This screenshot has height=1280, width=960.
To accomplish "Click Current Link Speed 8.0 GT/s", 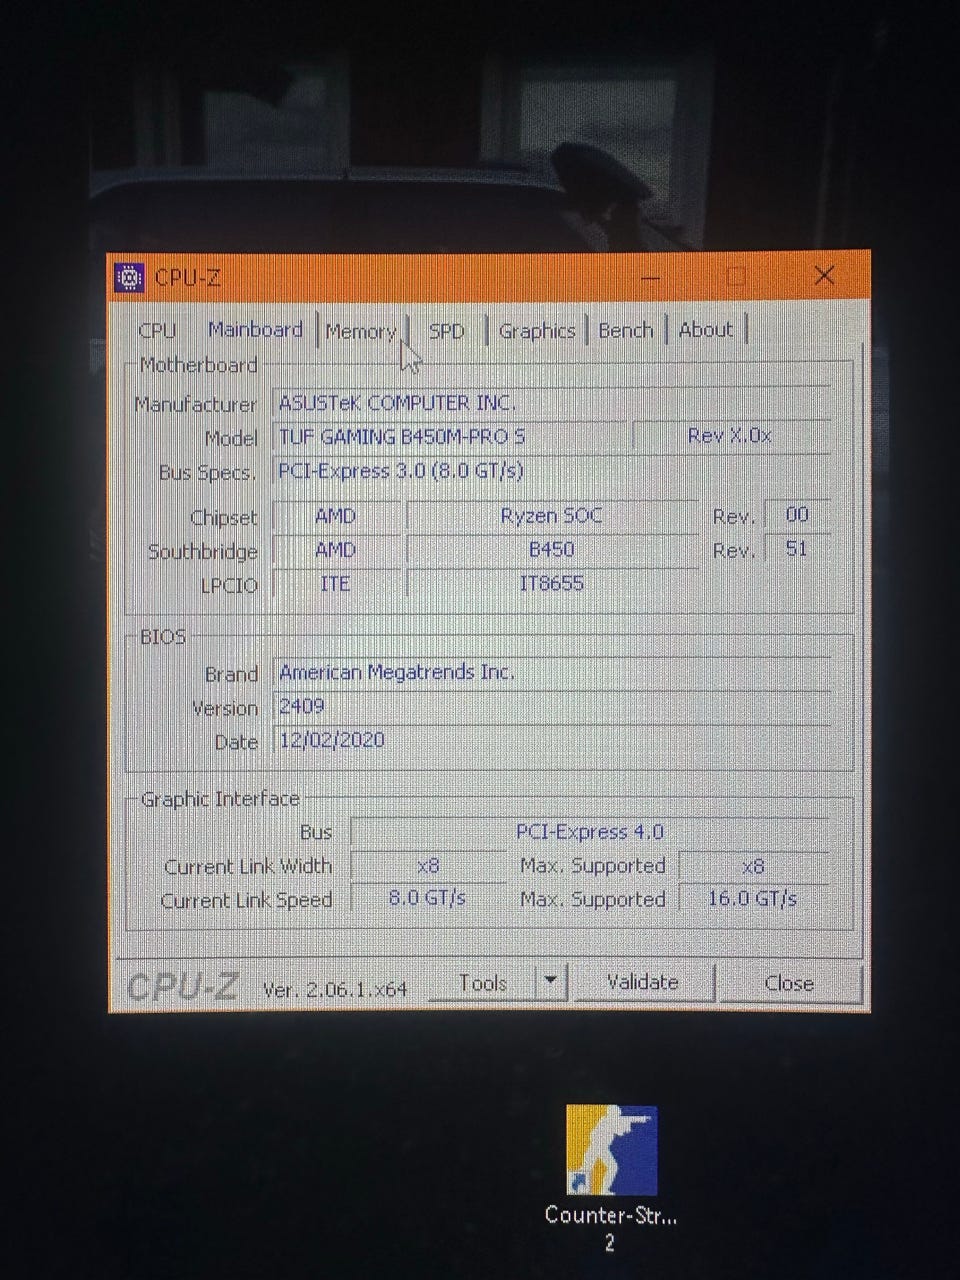I will [x=428, y=899].
